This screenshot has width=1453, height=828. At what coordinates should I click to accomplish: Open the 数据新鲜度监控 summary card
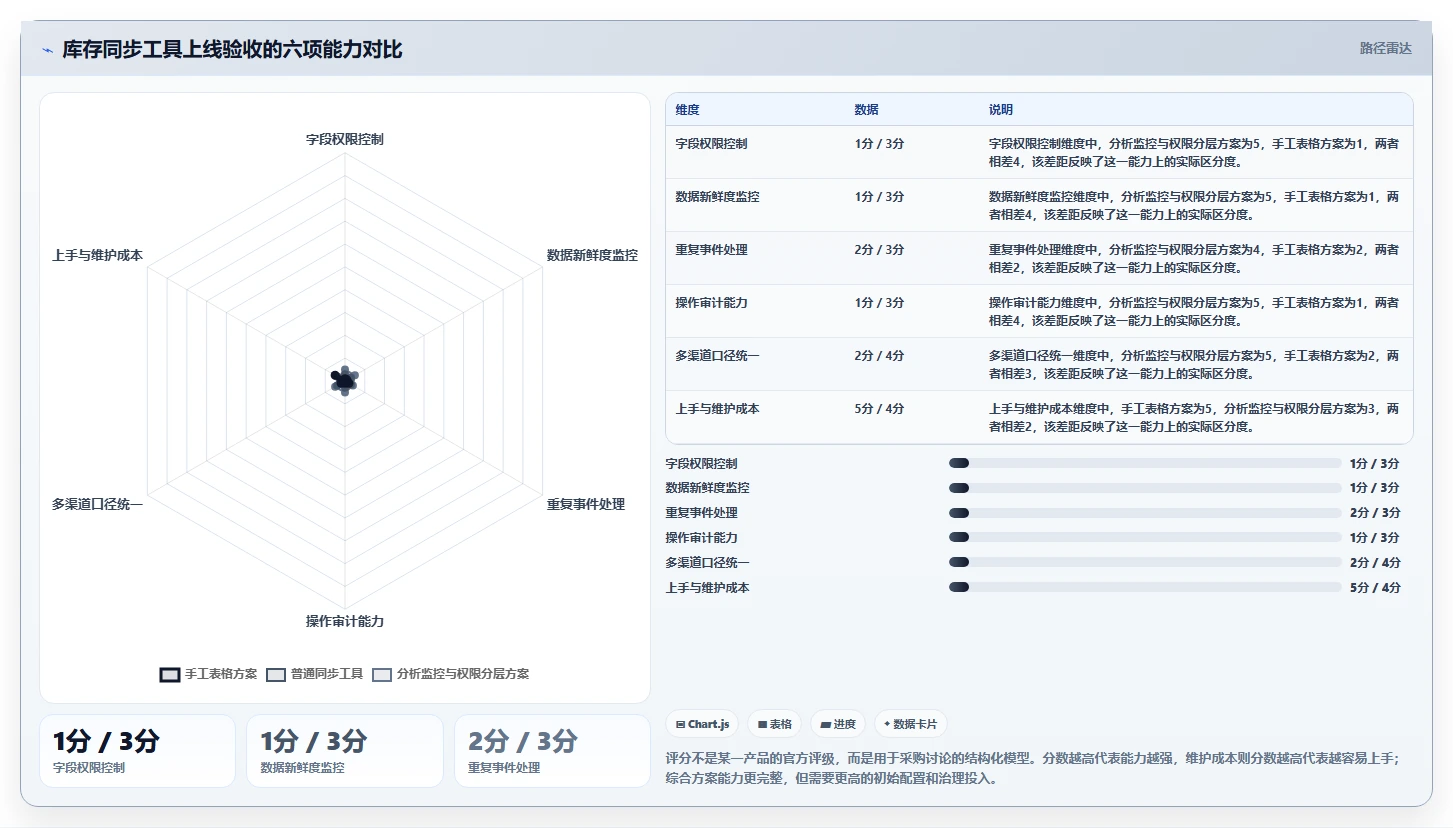[x=345, y=751]
